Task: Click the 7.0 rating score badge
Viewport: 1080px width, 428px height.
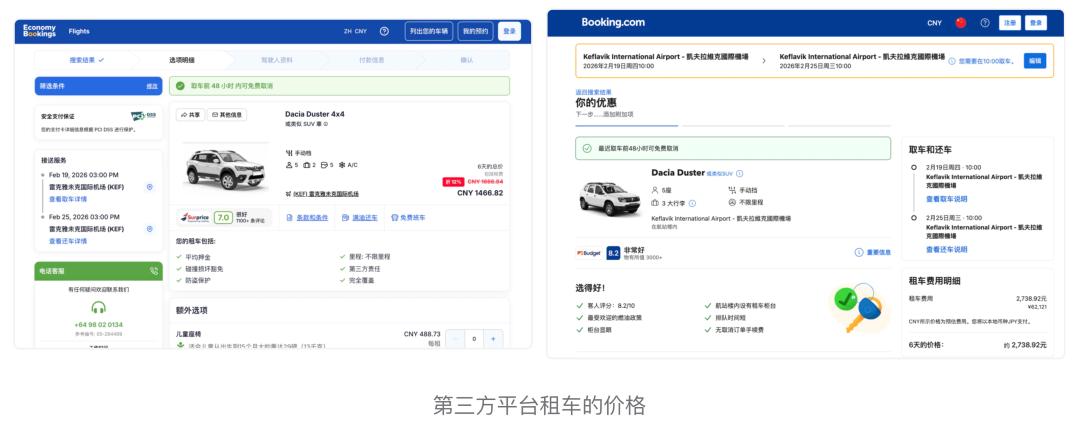Action: tap(223, 217)
